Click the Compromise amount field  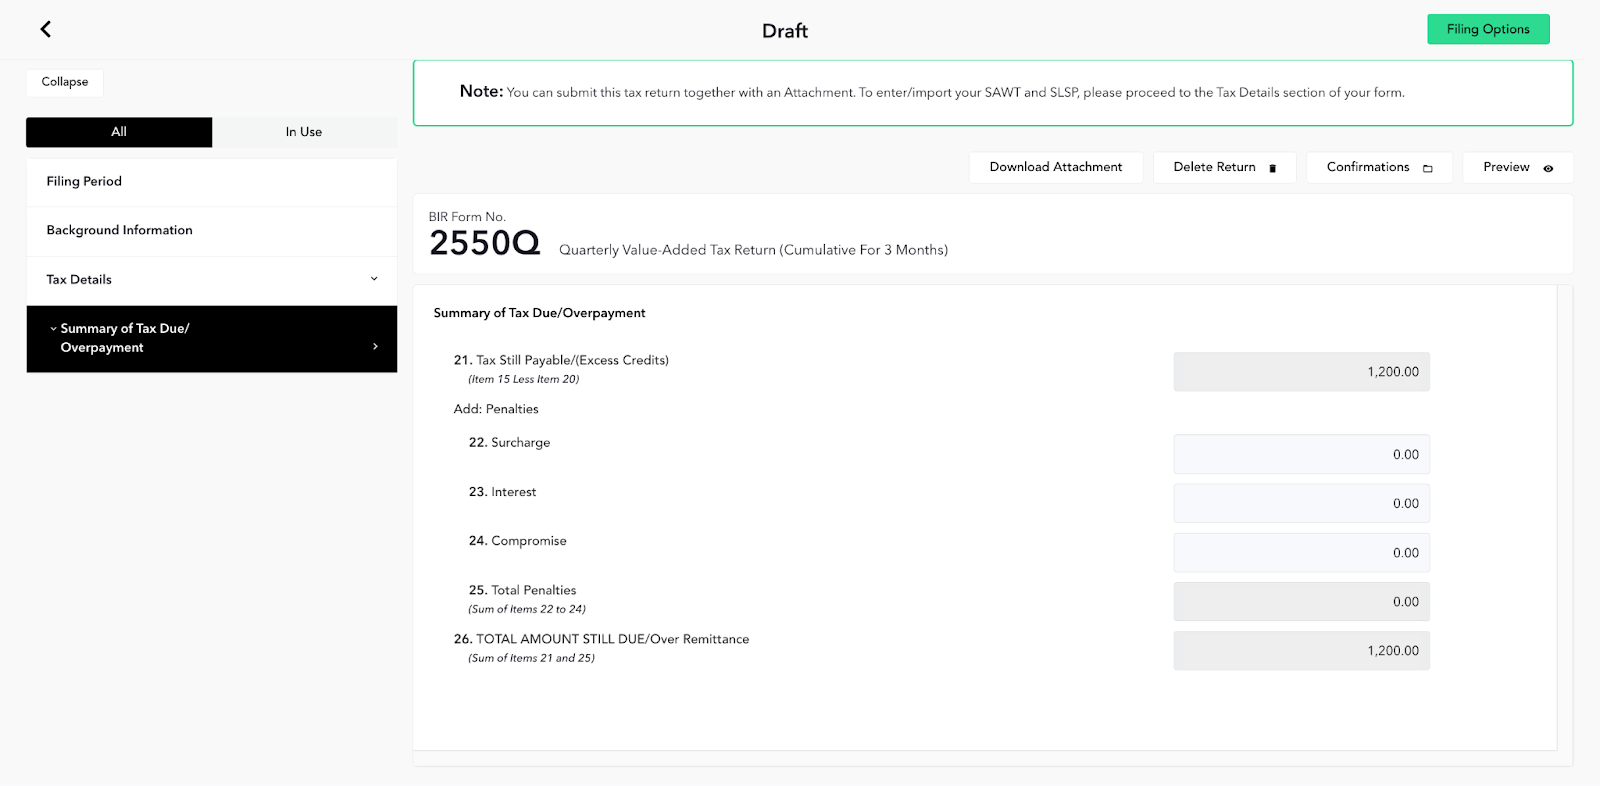[1301, 552]
